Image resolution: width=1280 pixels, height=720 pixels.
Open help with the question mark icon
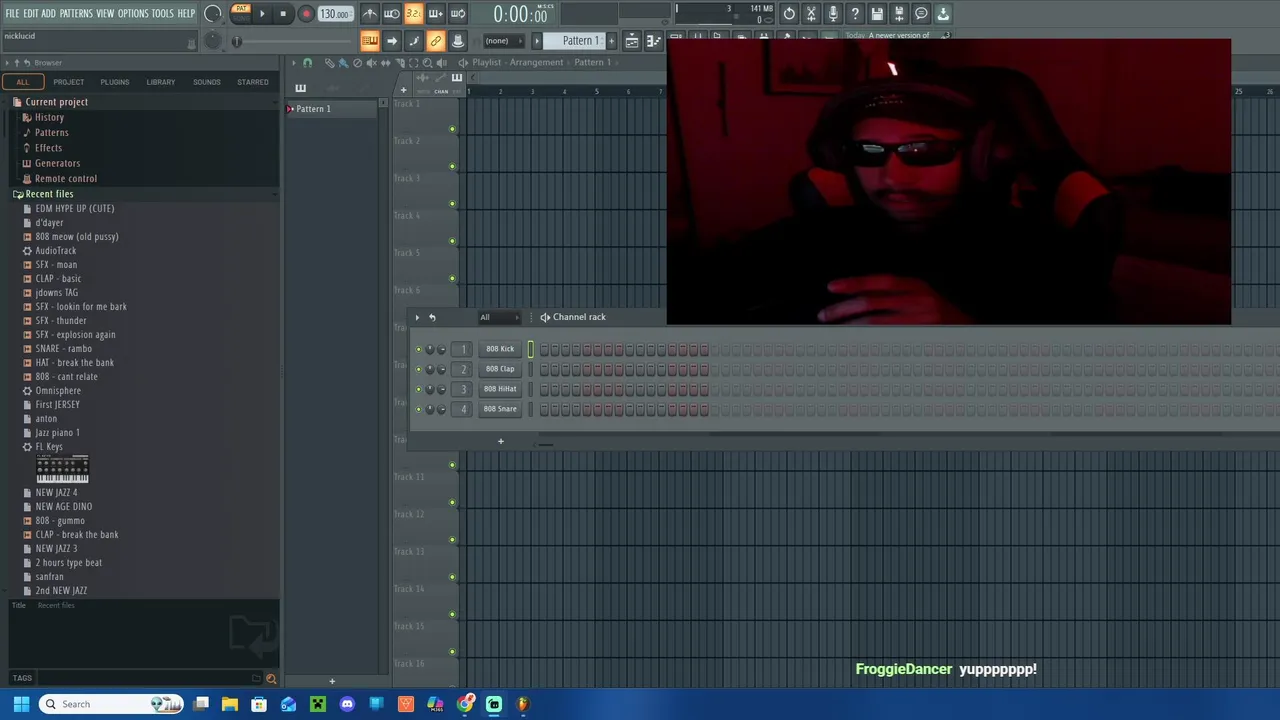(x=855, y=14)
